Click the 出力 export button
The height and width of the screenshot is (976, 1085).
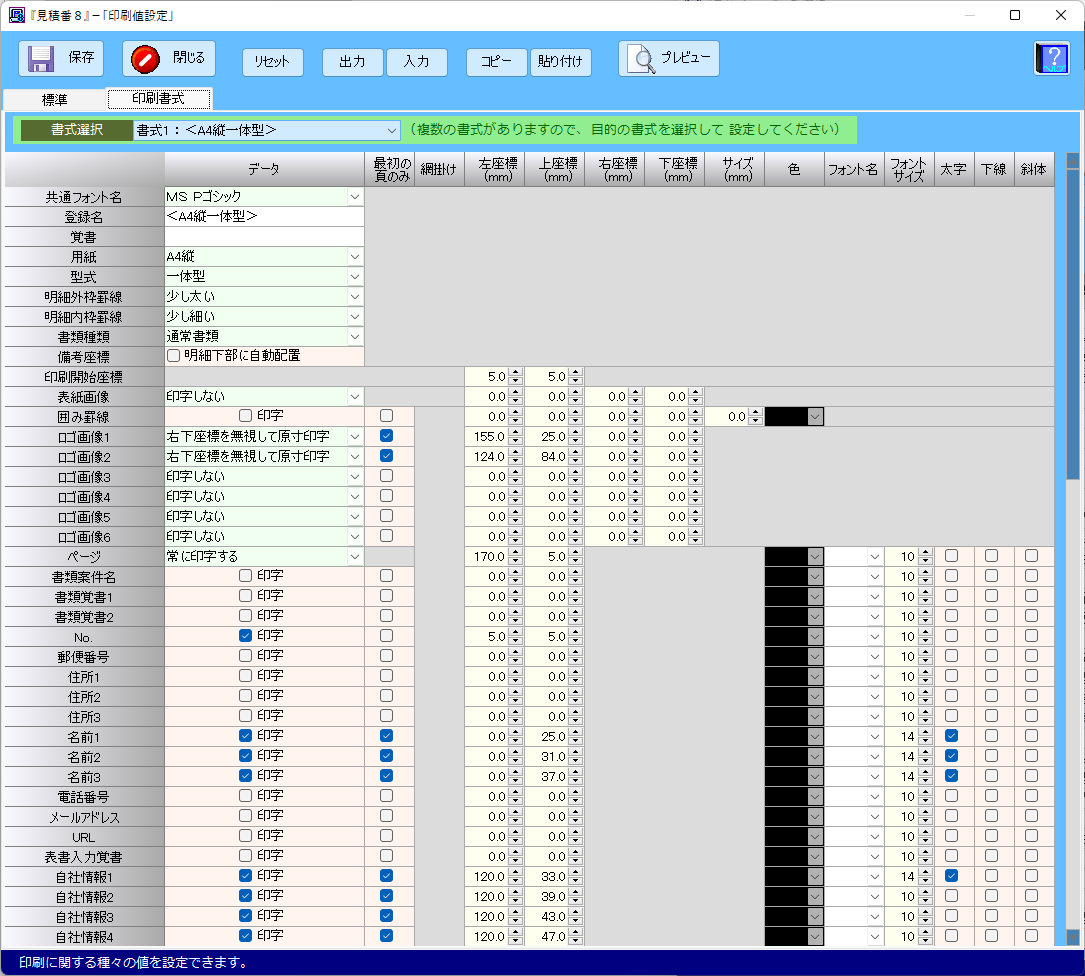[352, 62]
